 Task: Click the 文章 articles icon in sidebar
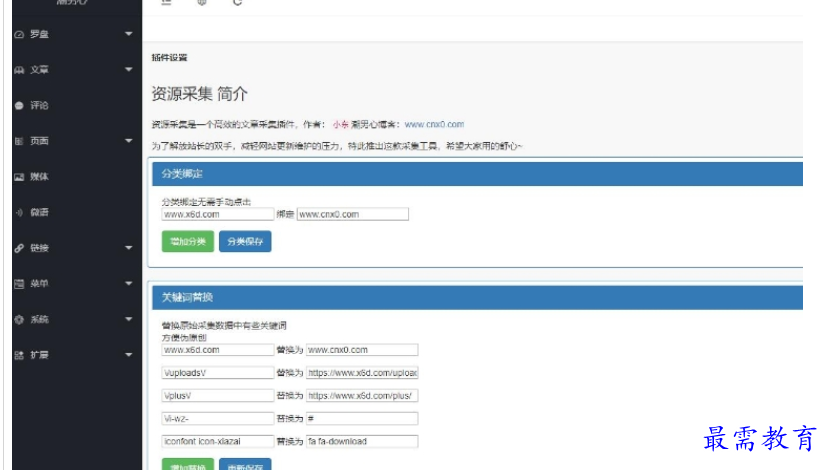(x=19, y=70)
